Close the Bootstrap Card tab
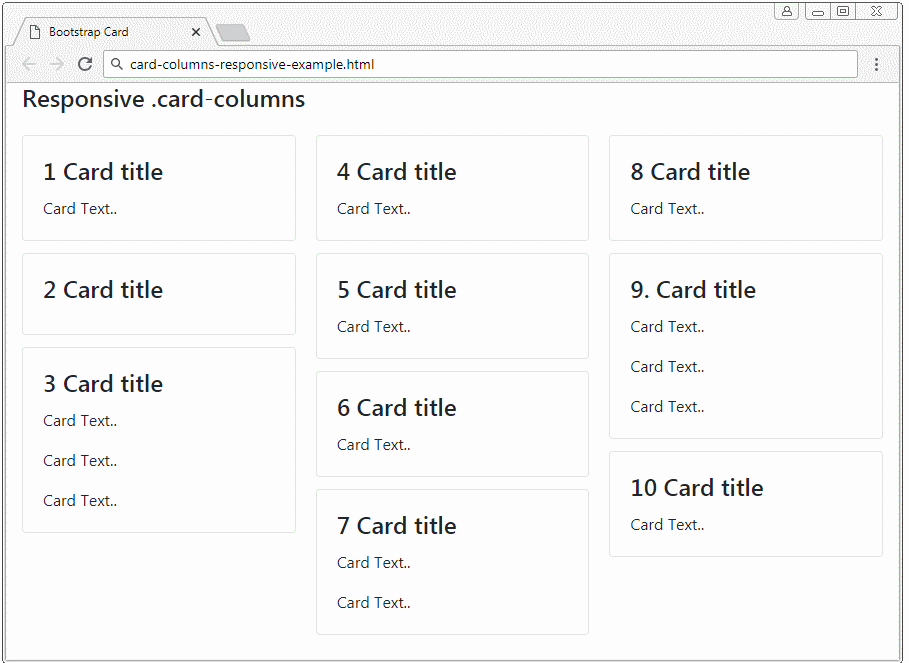 tap(196, 32)
